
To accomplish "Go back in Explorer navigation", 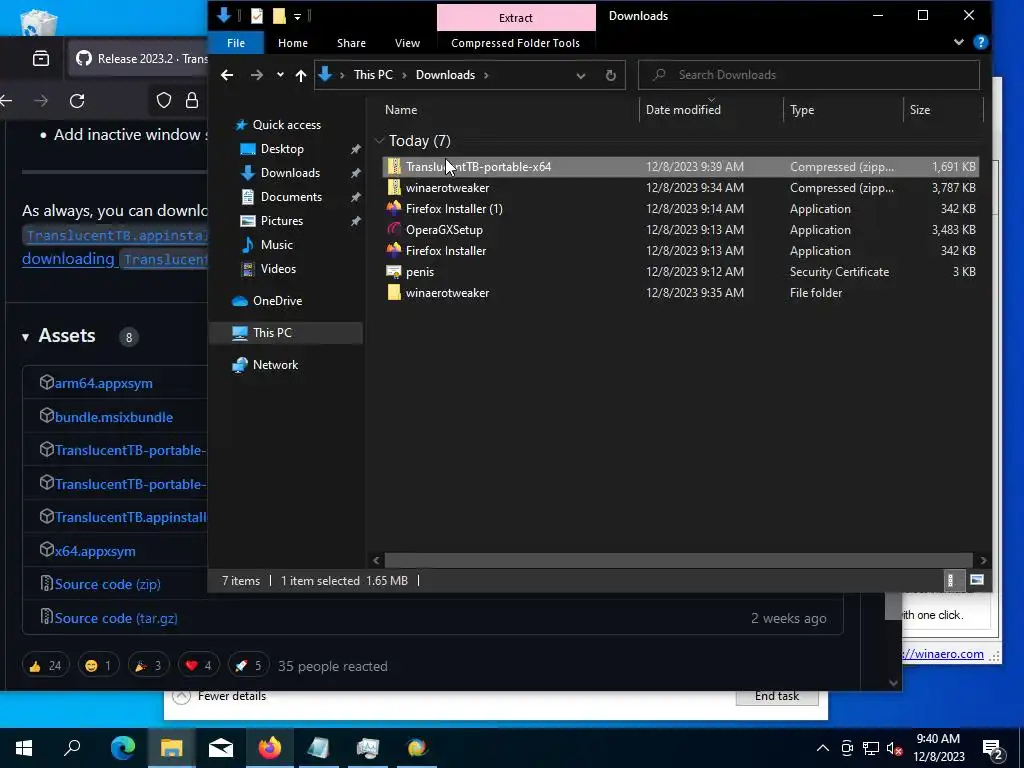I will point(227,75).
